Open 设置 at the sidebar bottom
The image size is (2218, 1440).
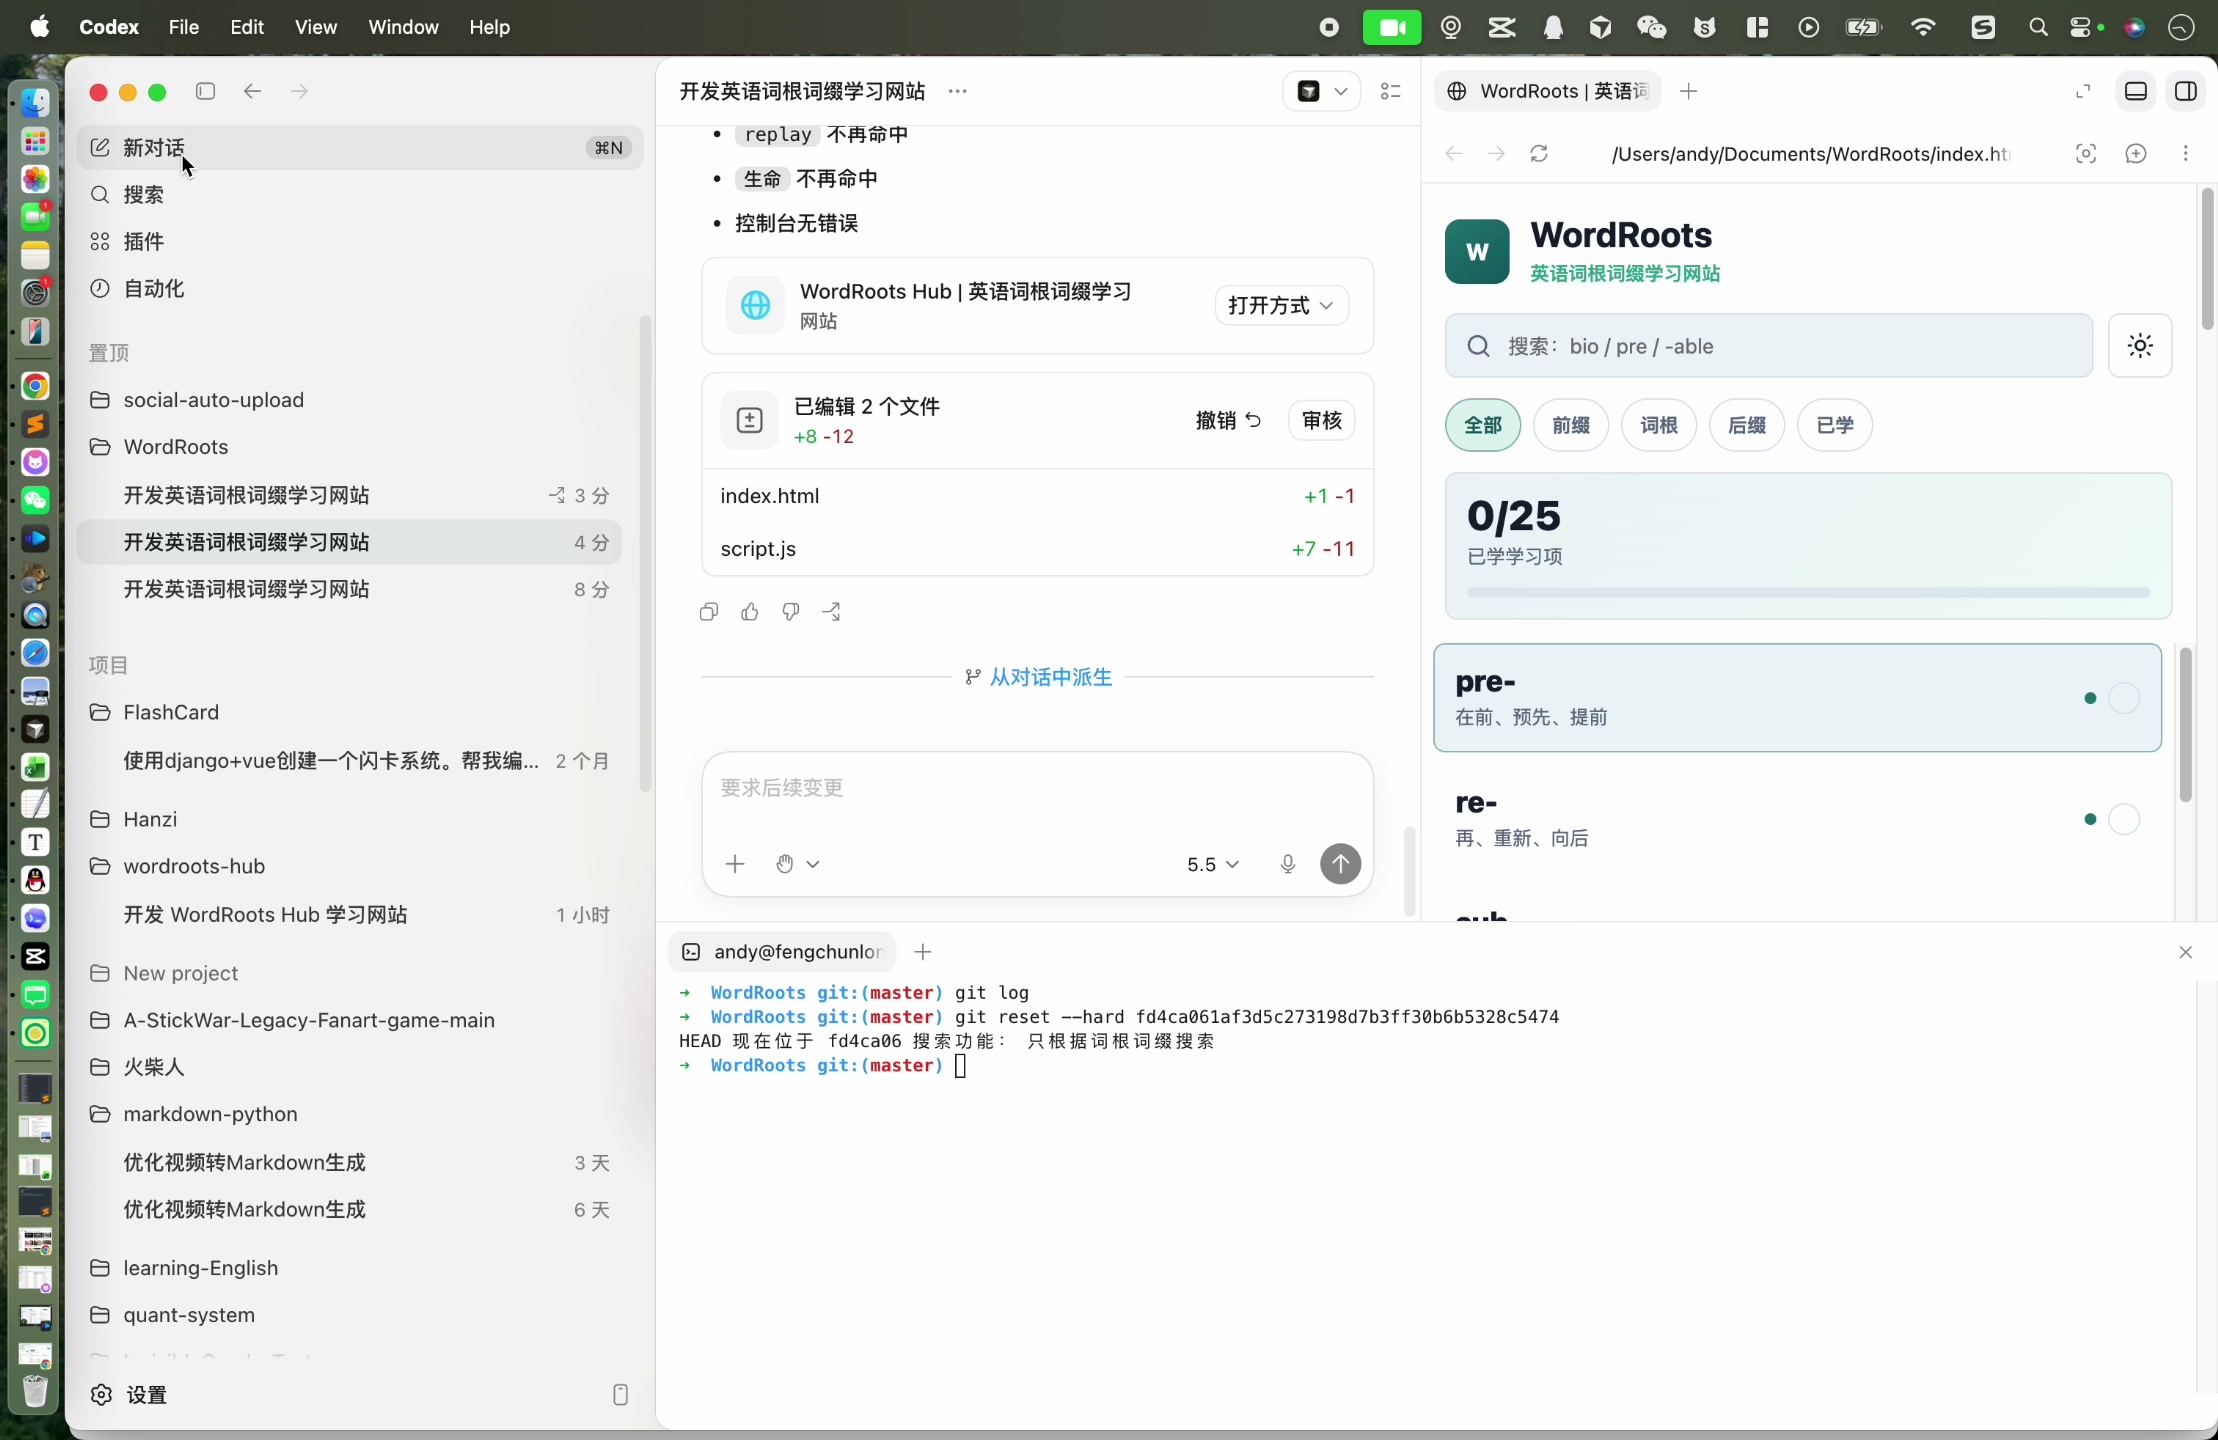click(130, 1395)
